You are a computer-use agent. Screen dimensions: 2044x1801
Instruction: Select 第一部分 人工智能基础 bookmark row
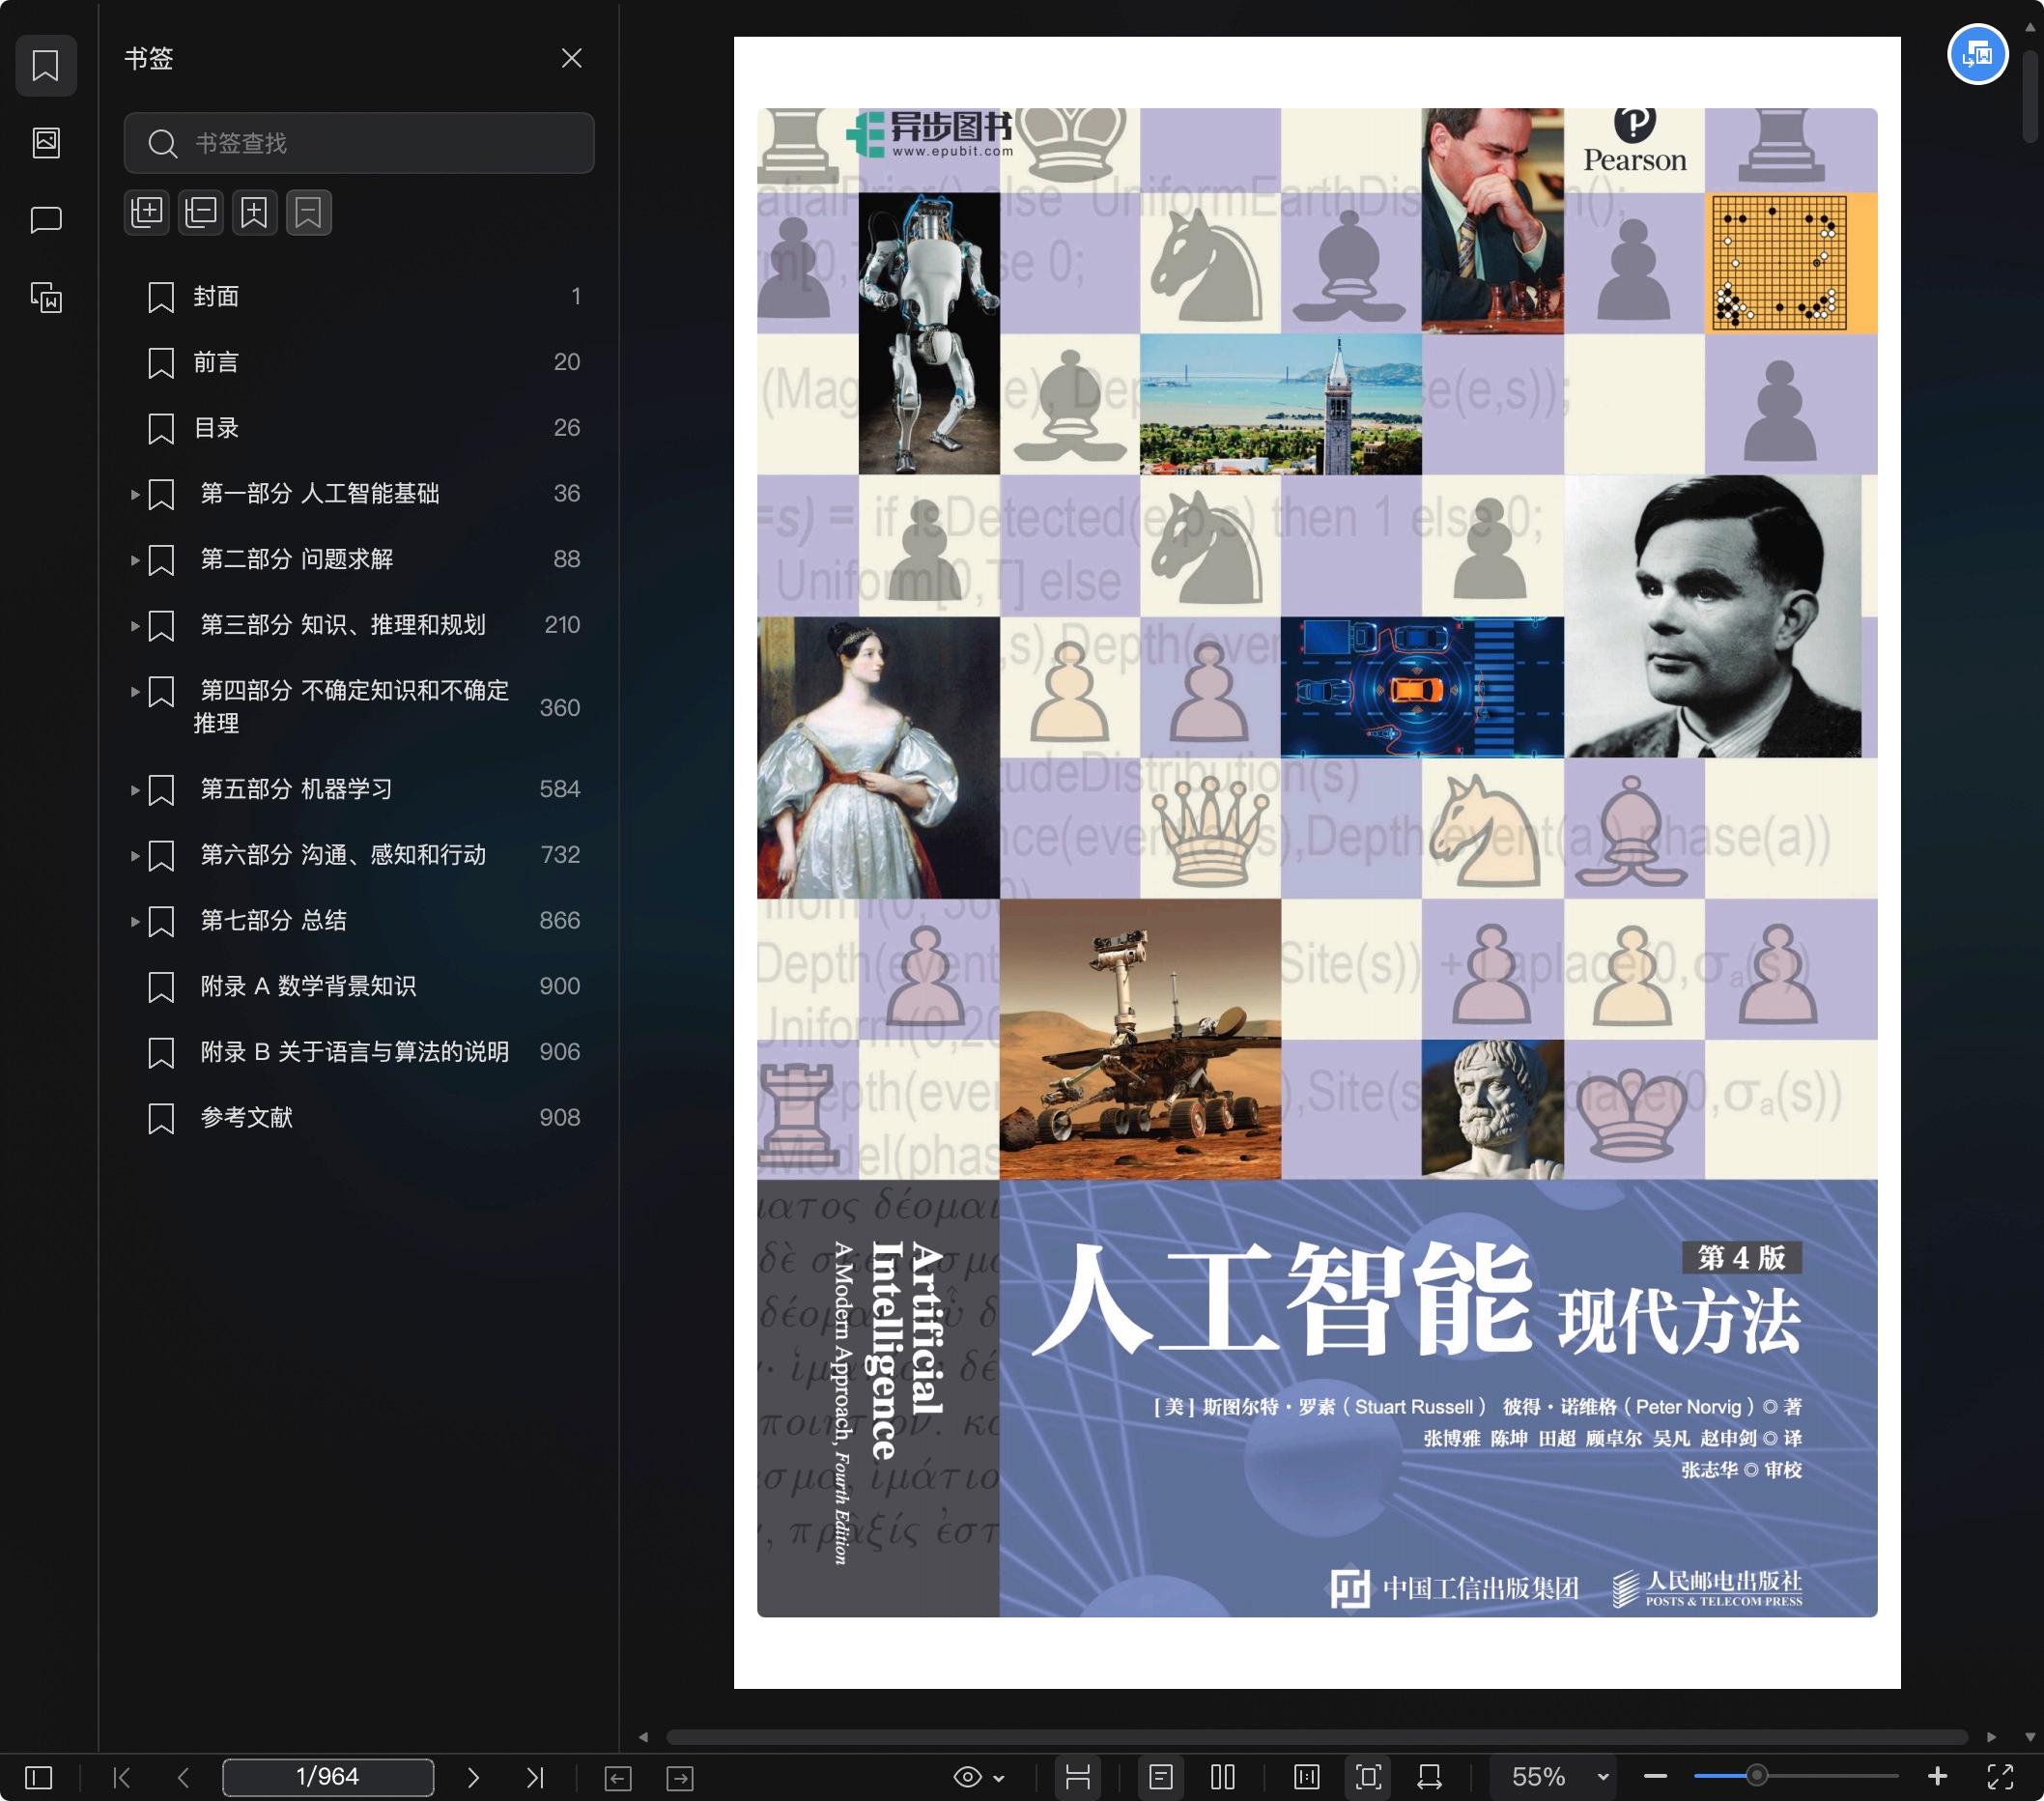click(x=359, y=494)
